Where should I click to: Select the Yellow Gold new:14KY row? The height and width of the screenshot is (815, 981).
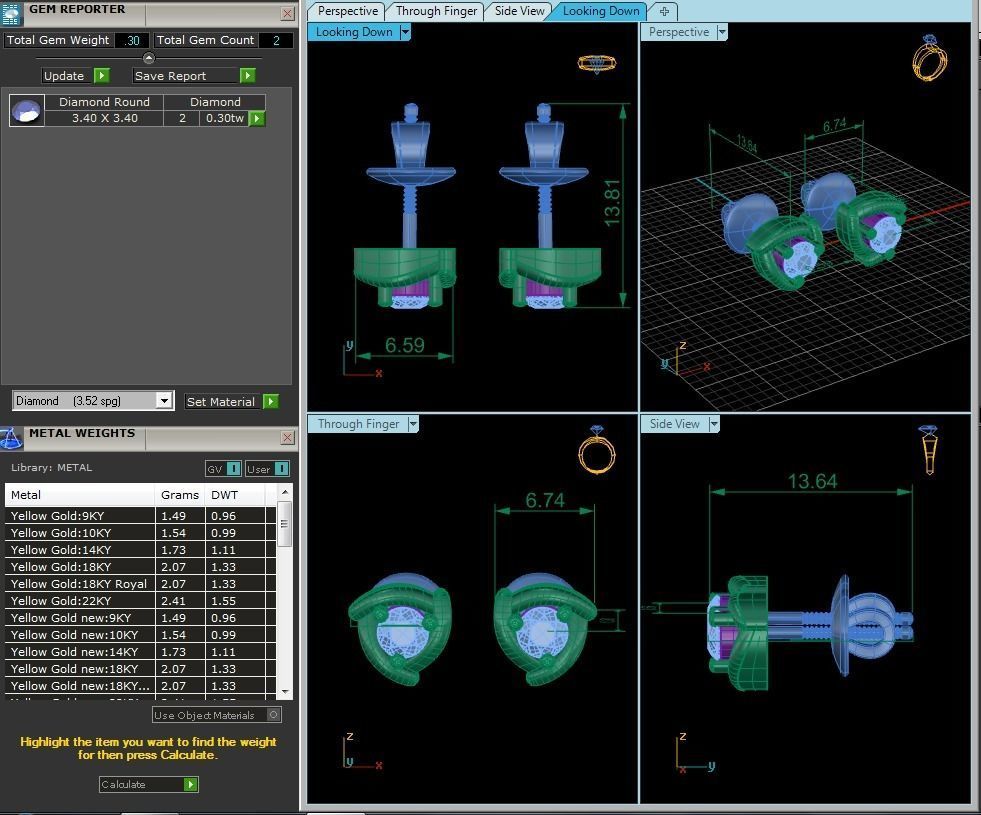pos(140,651)
